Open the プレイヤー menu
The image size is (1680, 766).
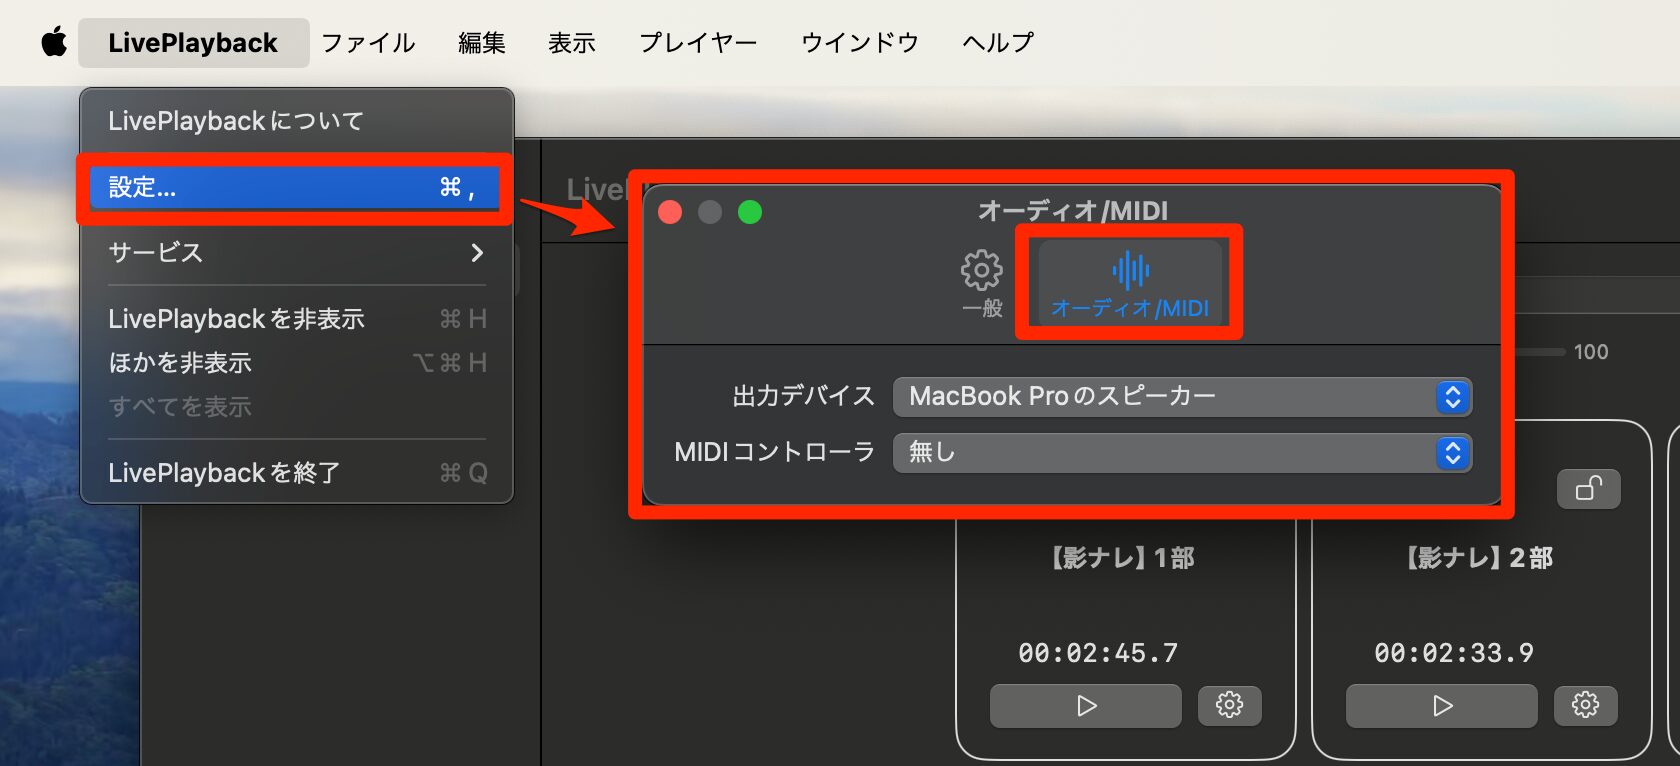(x=698, y=43)
